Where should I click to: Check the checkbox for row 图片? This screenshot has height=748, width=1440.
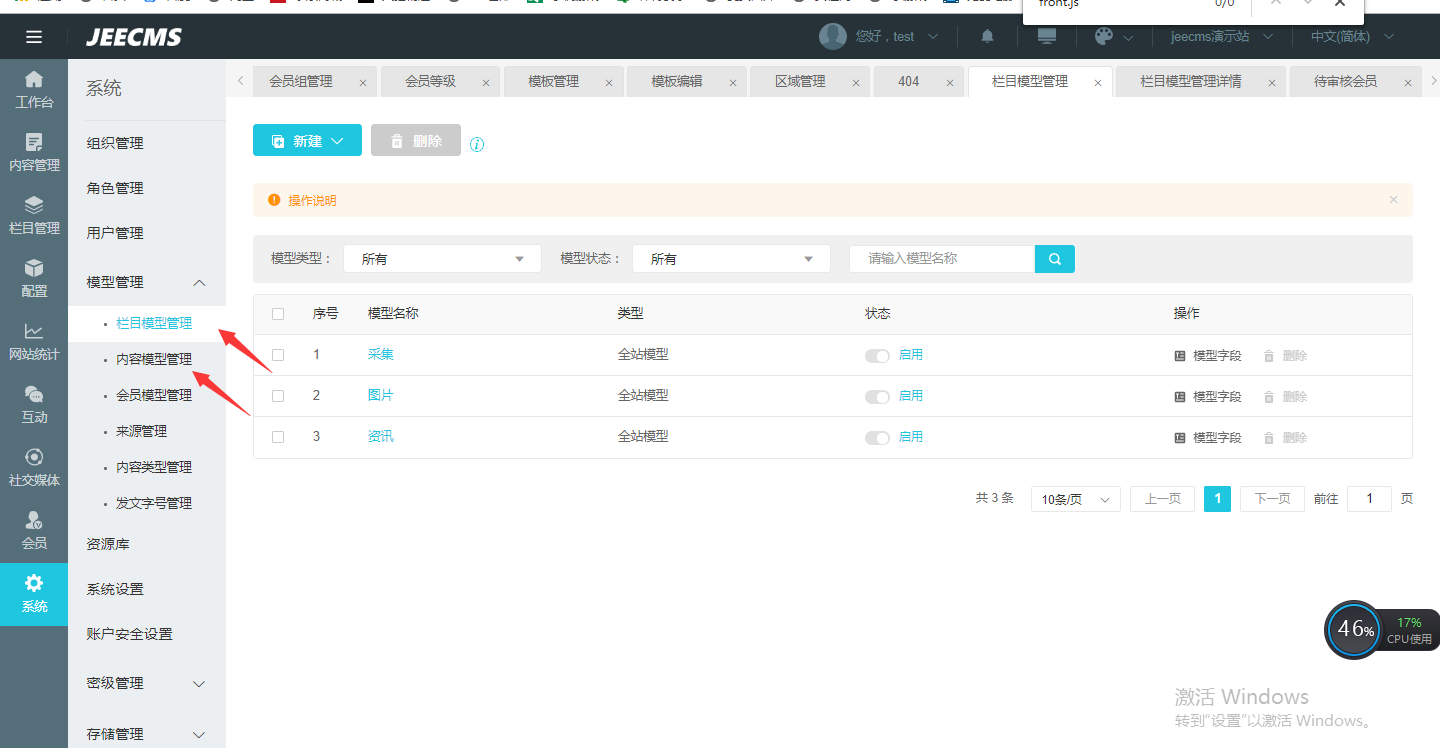[x=278, y=396]
